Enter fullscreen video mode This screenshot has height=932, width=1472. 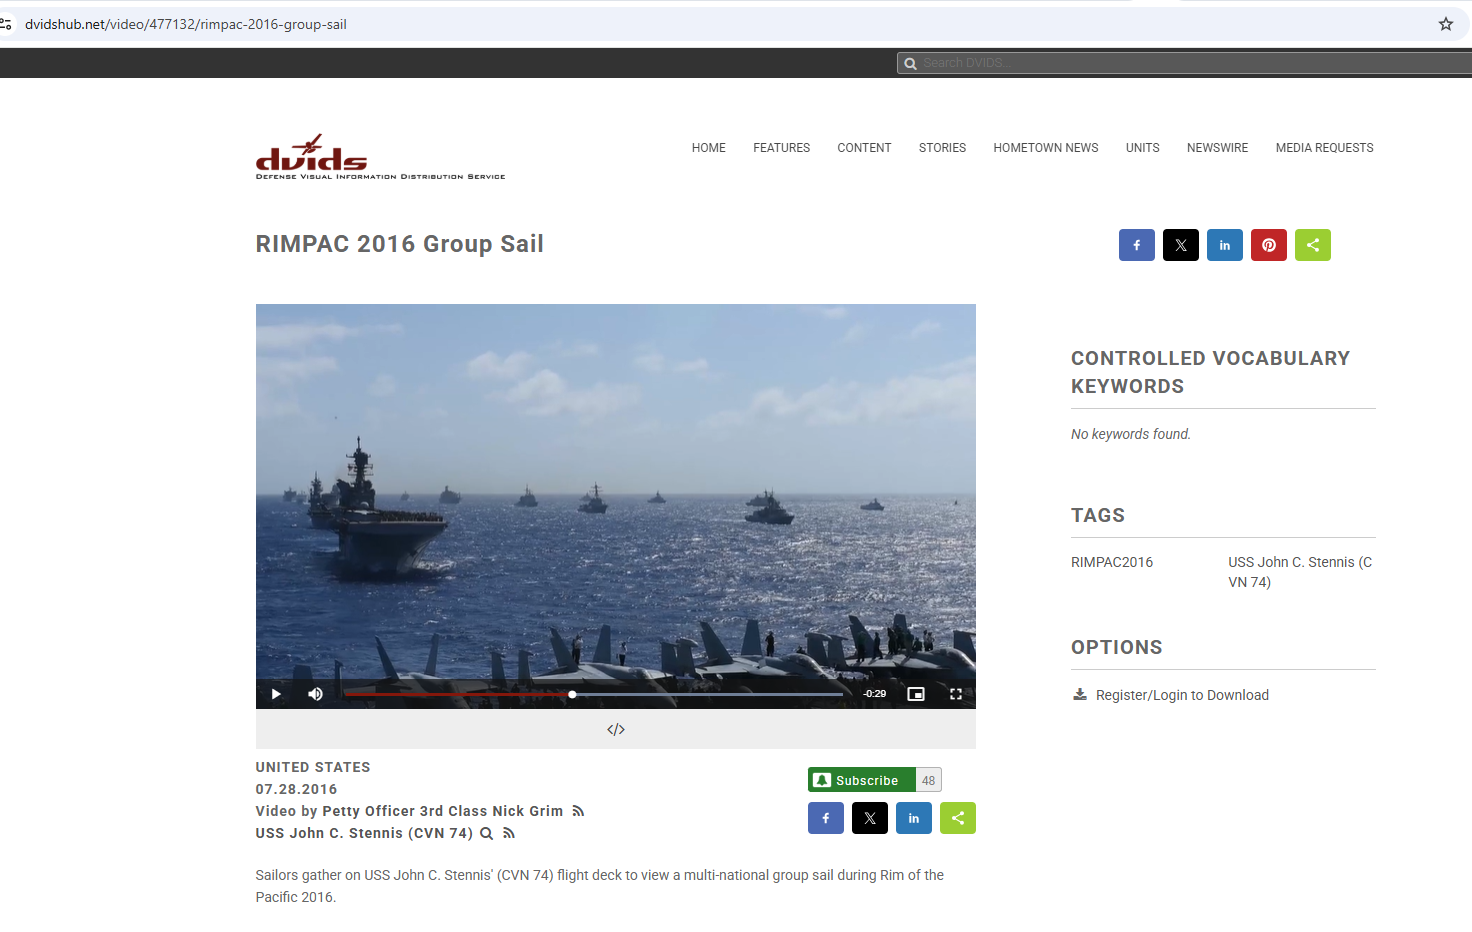pyautogui.click(x=955, y=694)
